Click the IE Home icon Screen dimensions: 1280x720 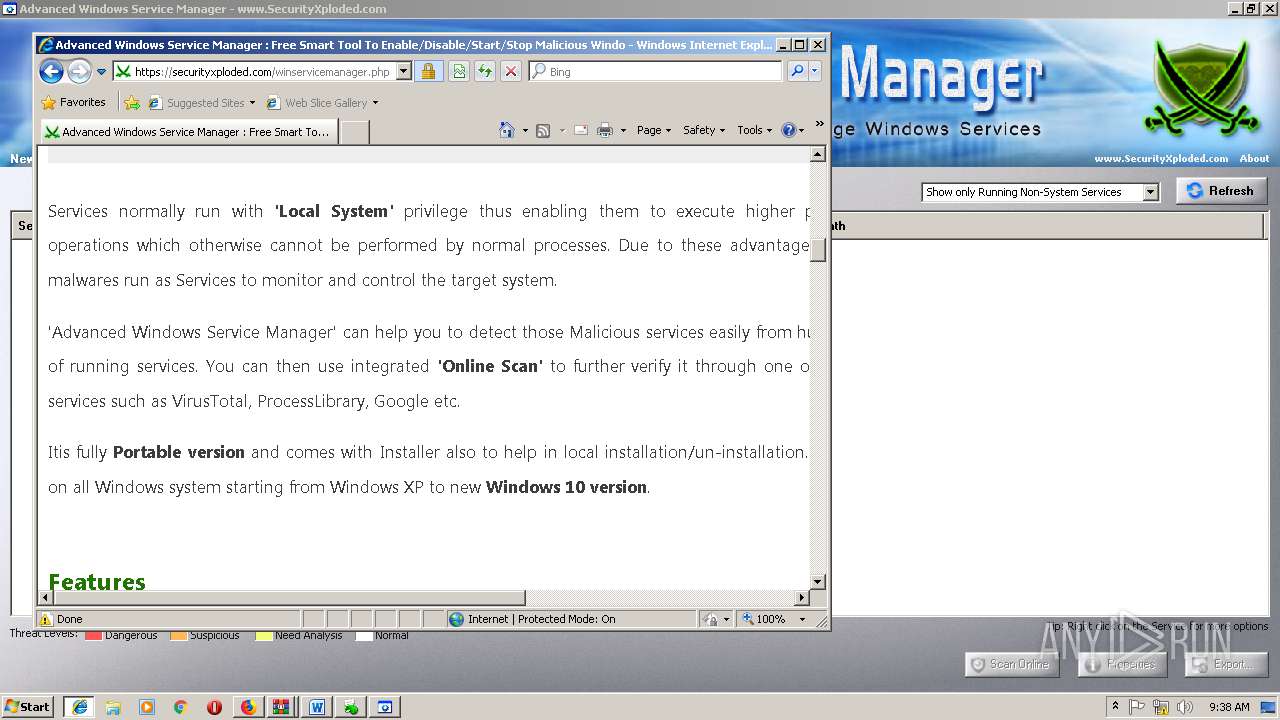pos(507,130)
